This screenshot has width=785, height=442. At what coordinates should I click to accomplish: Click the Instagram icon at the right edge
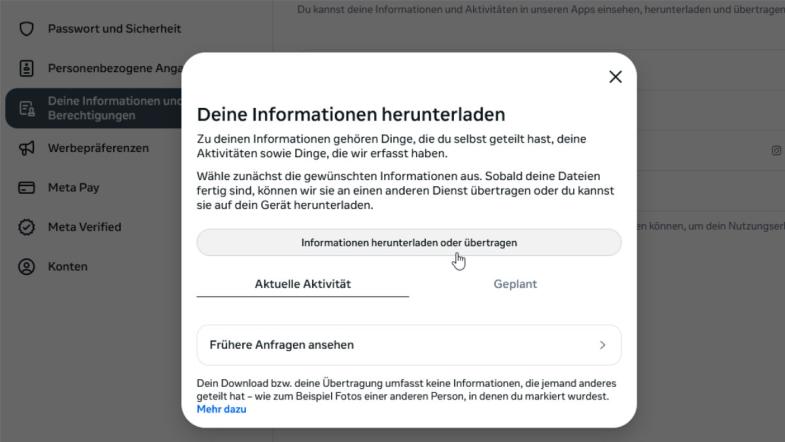click(776, 151)
